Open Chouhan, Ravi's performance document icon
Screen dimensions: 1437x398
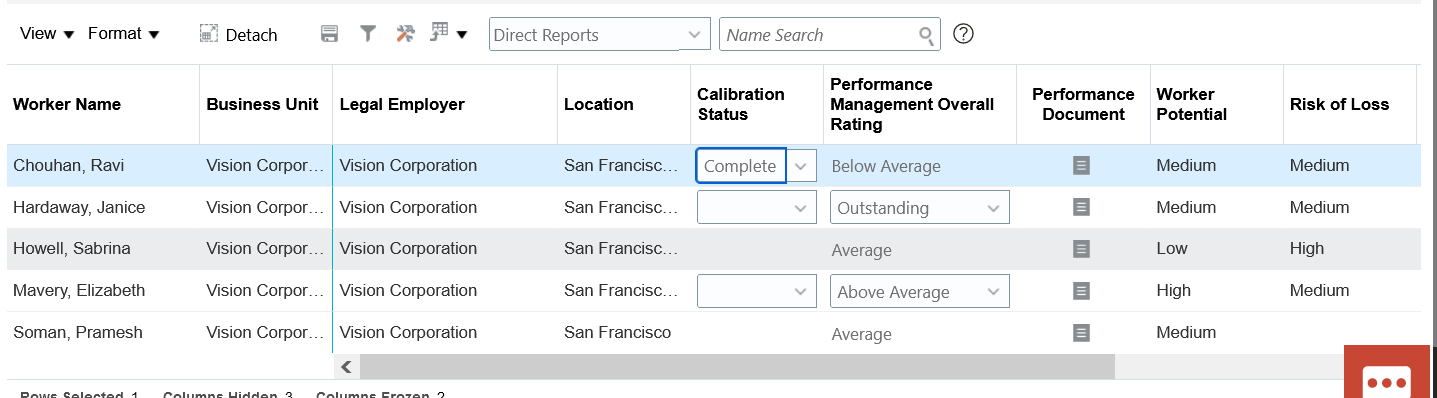tap(1081, 165)
